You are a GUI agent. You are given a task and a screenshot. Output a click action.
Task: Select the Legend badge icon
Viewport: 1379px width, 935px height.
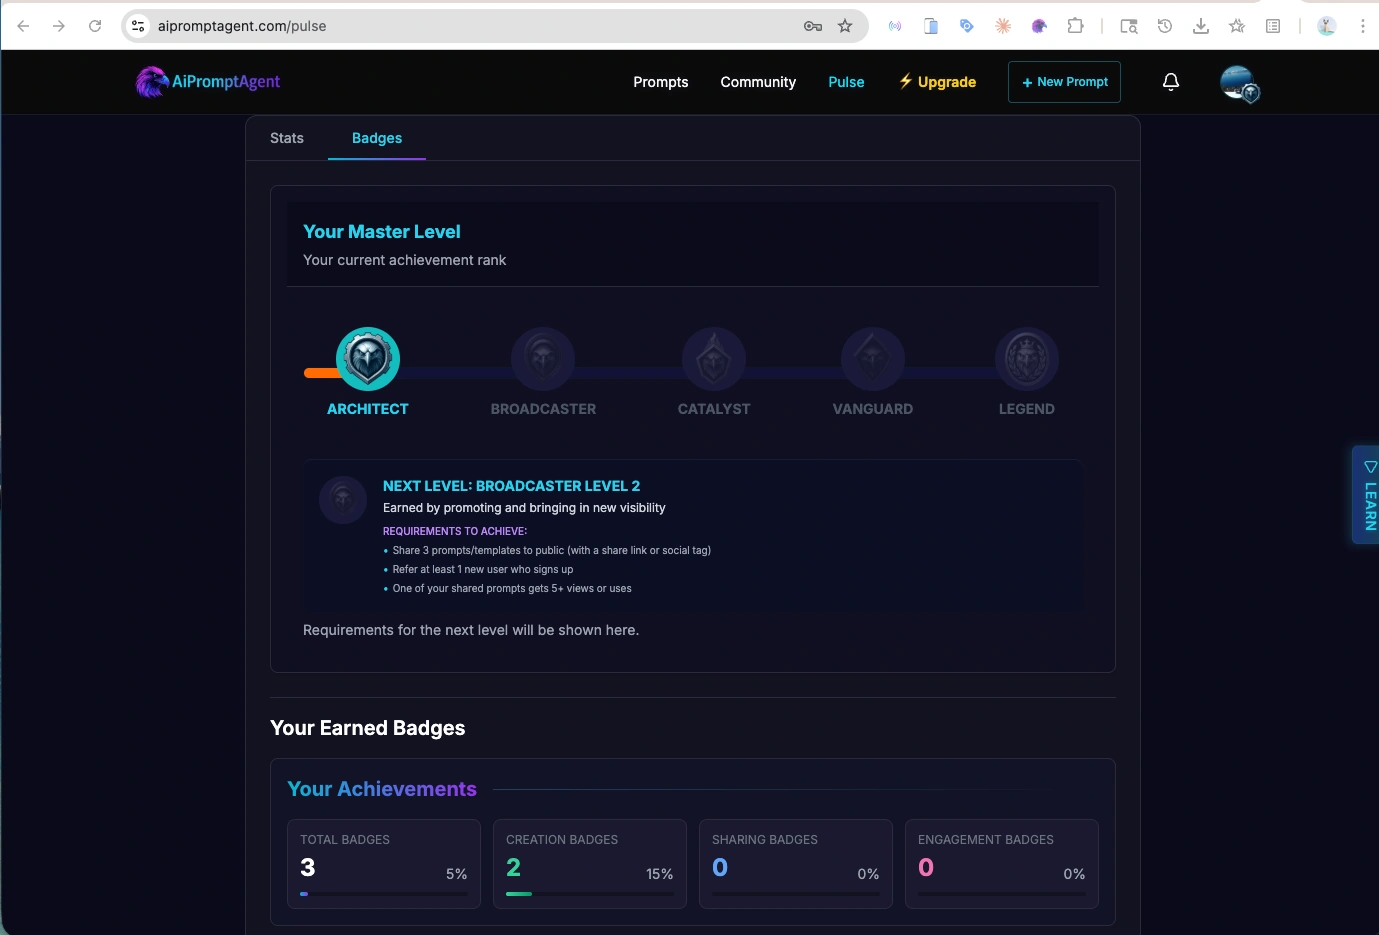[x=1026, y=359]
